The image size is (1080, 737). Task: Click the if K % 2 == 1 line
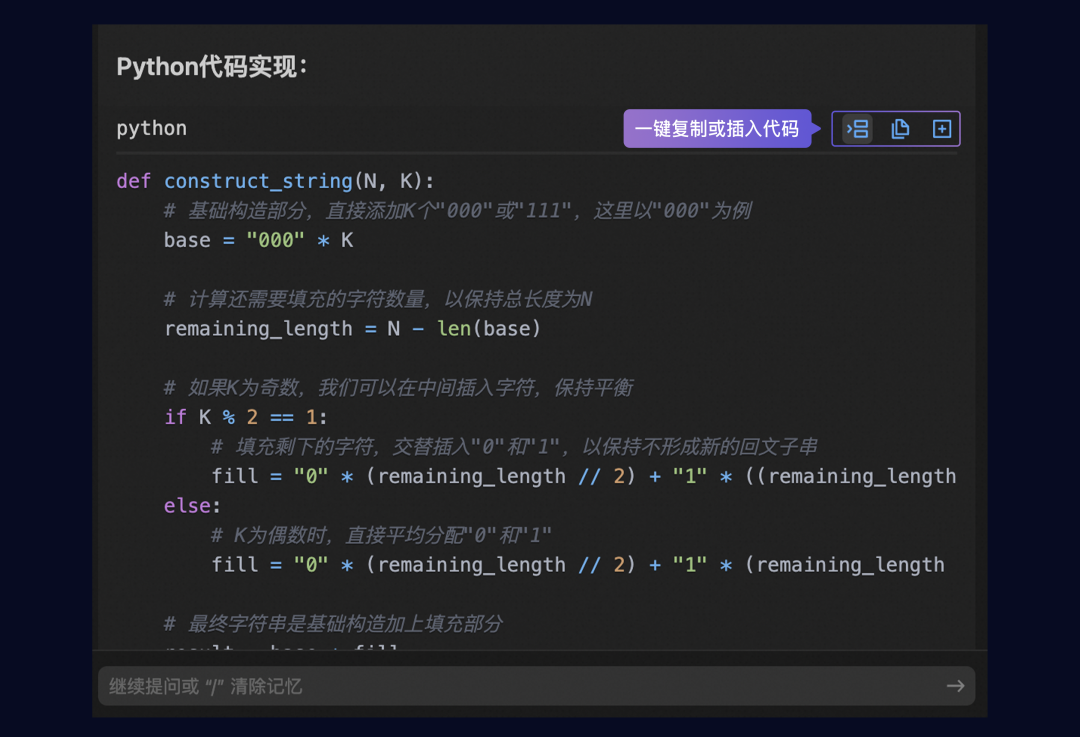tap(246, 417)
